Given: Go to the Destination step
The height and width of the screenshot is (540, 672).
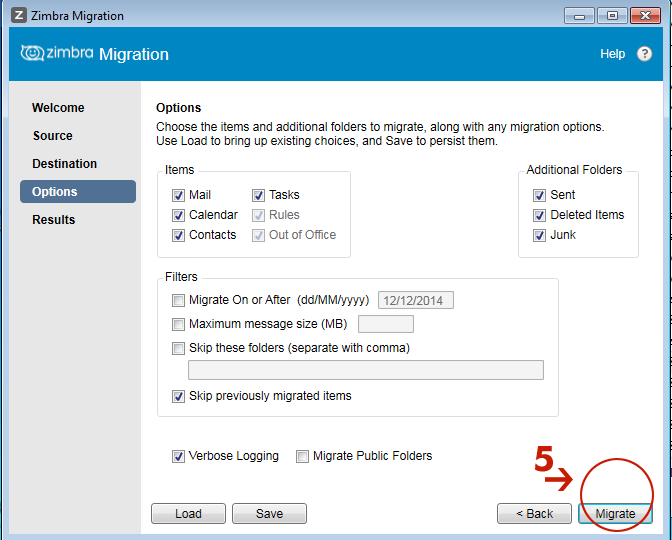Looking at the screenshot, I should [65, 164].
